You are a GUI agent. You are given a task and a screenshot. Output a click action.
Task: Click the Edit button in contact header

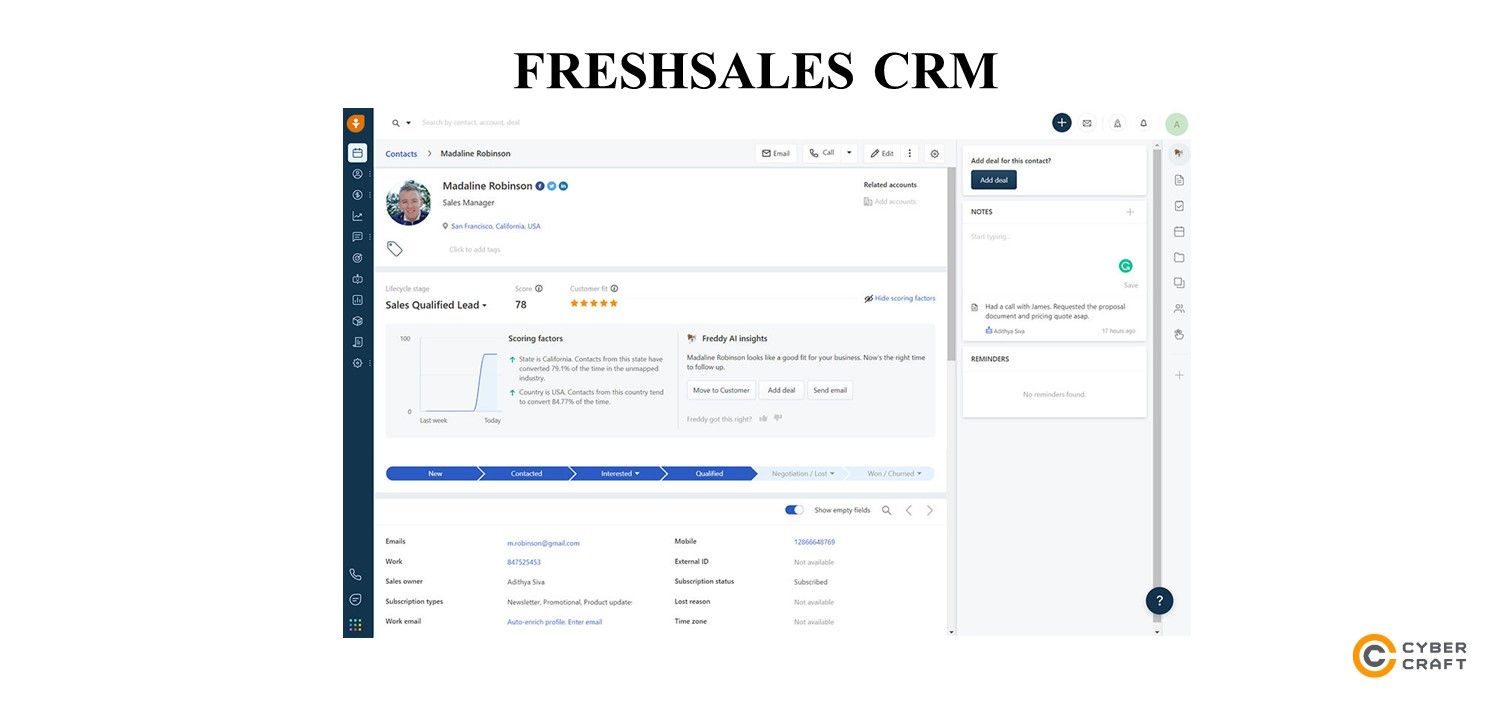882,153
